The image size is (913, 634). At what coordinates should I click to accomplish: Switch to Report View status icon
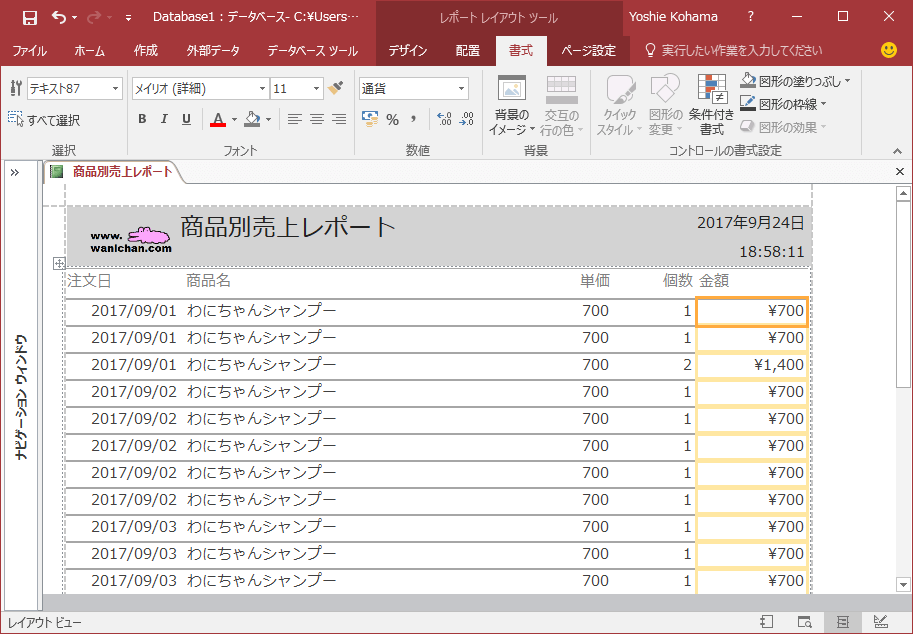coord(766,622)
